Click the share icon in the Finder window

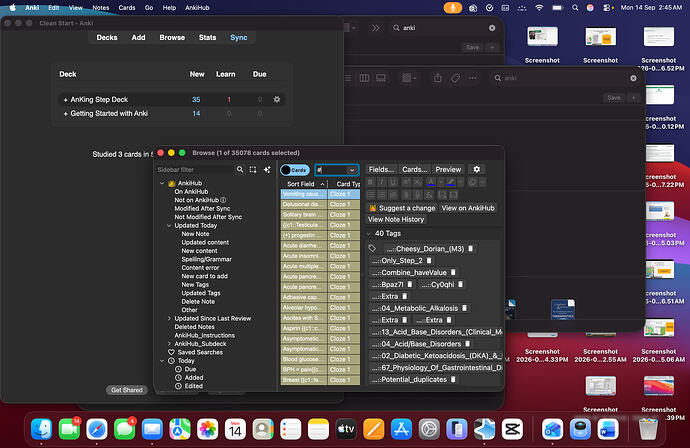[437, 78]
